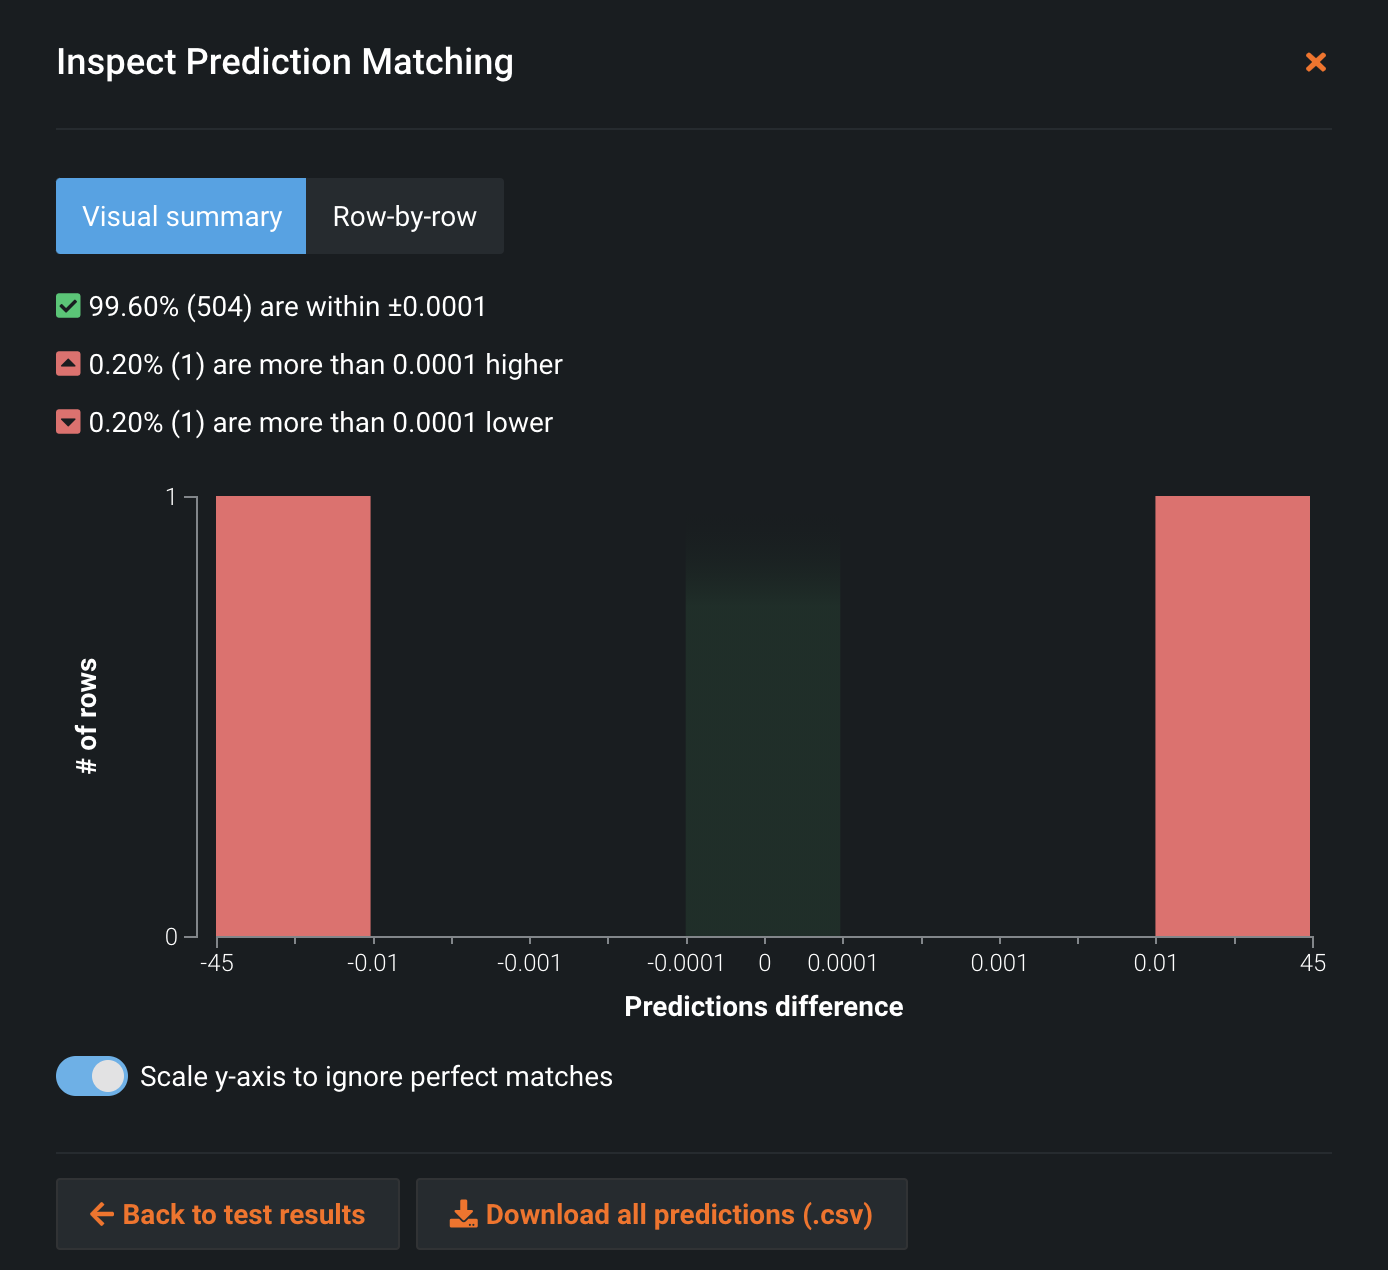The image size is (1388, 1270).
Task: Click the download icon for predictions CSV
Action: 463,1214
